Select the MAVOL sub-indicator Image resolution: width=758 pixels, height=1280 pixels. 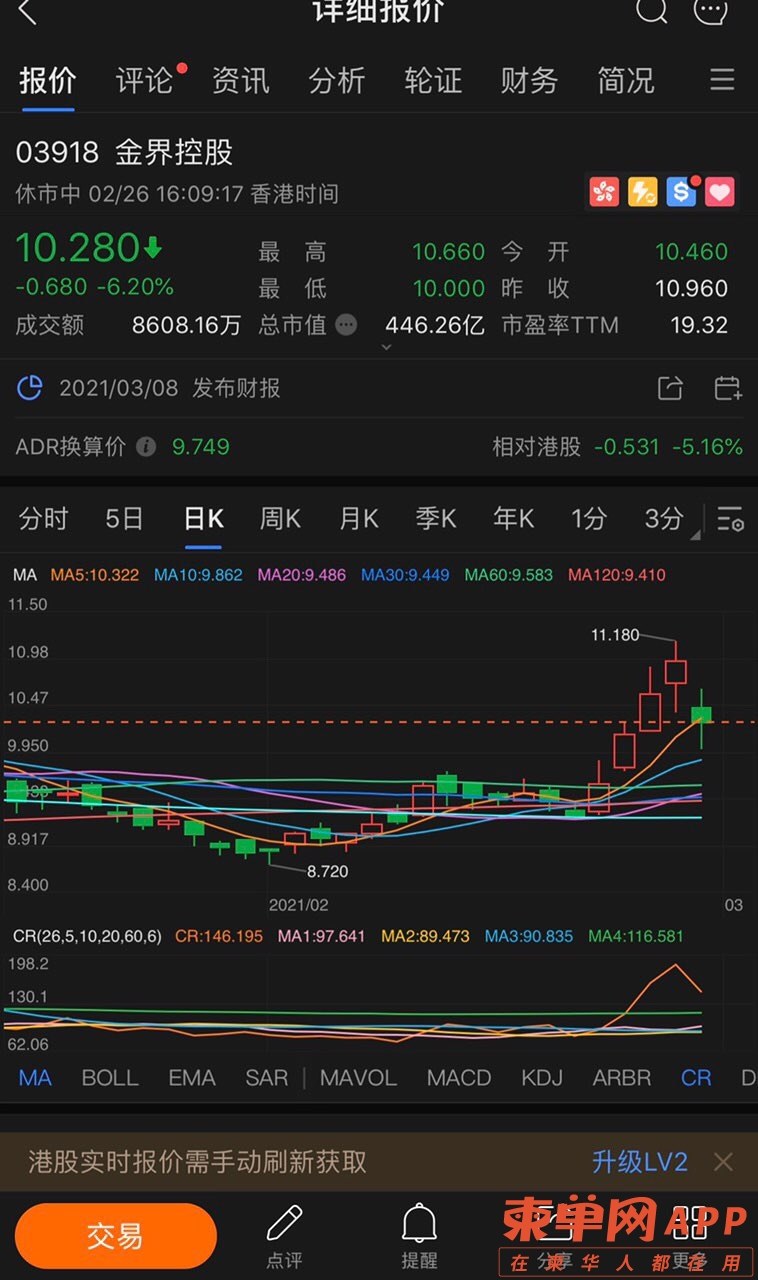(x=359, y=1078)
